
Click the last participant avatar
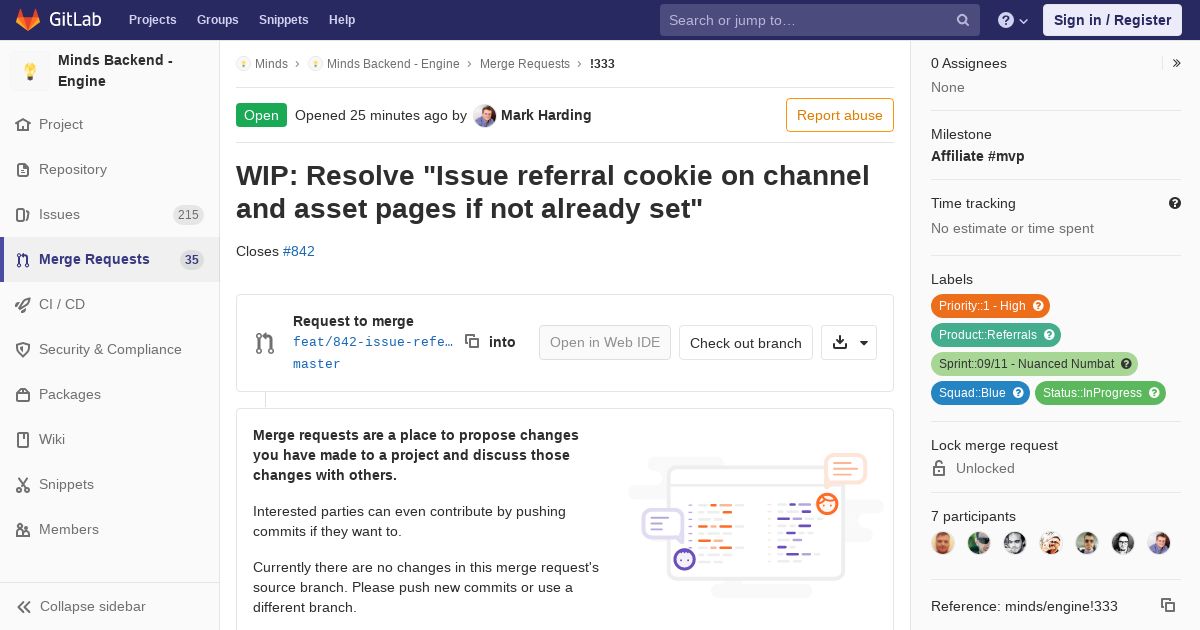coord(1159,543)
